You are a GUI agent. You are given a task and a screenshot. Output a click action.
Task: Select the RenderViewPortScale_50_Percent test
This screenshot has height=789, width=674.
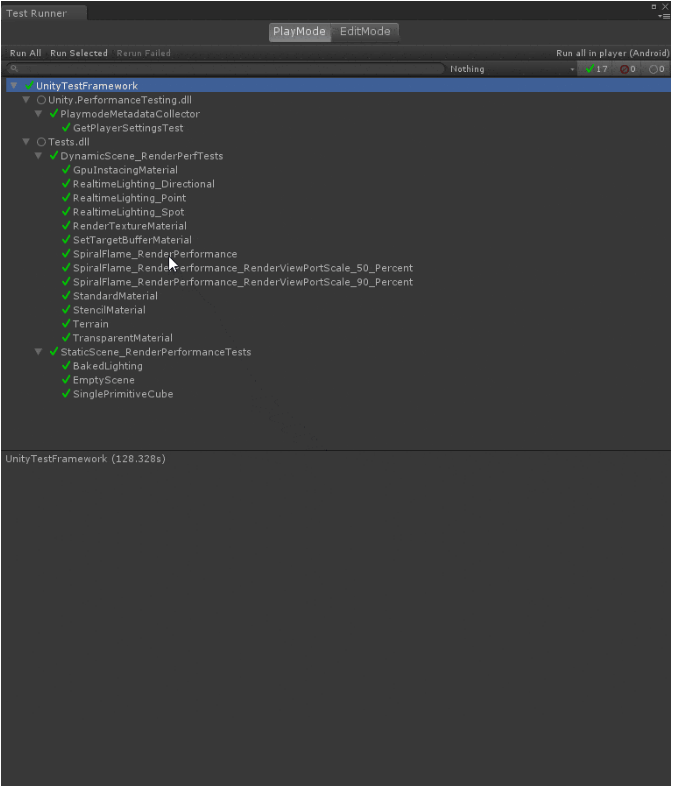pos(338,268)
